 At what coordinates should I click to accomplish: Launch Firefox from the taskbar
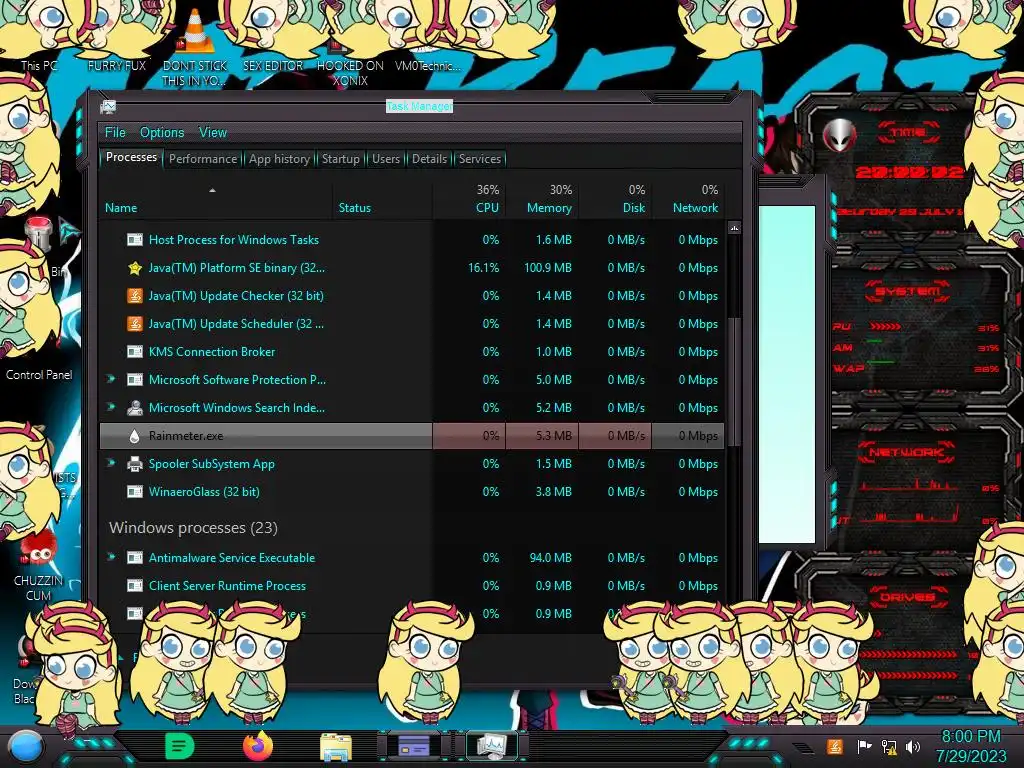(258, 746)
